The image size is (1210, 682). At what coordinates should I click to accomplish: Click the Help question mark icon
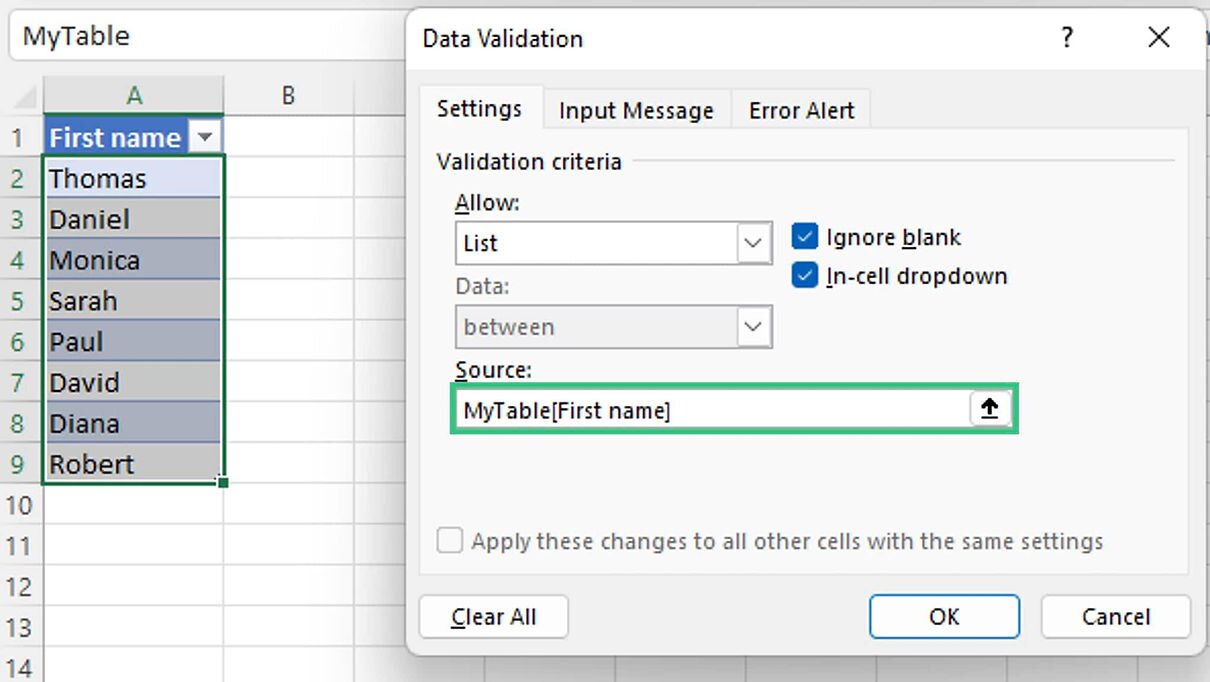[1068, 38]
